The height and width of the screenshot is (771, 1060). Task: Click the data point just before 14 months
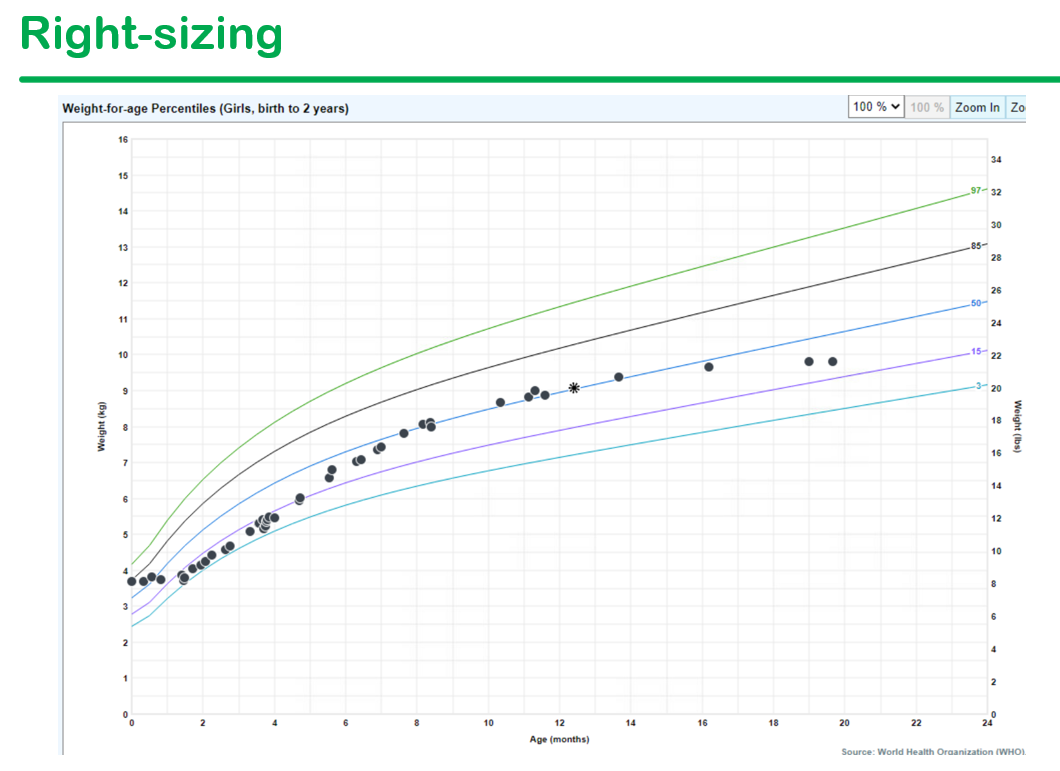click(619, 377)
